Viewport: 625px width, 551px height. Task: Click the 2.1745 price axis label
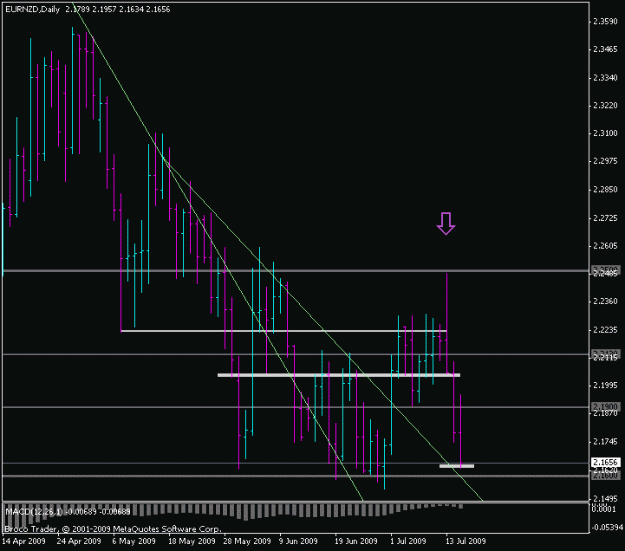pyautogui.click(x=605, y=442)
